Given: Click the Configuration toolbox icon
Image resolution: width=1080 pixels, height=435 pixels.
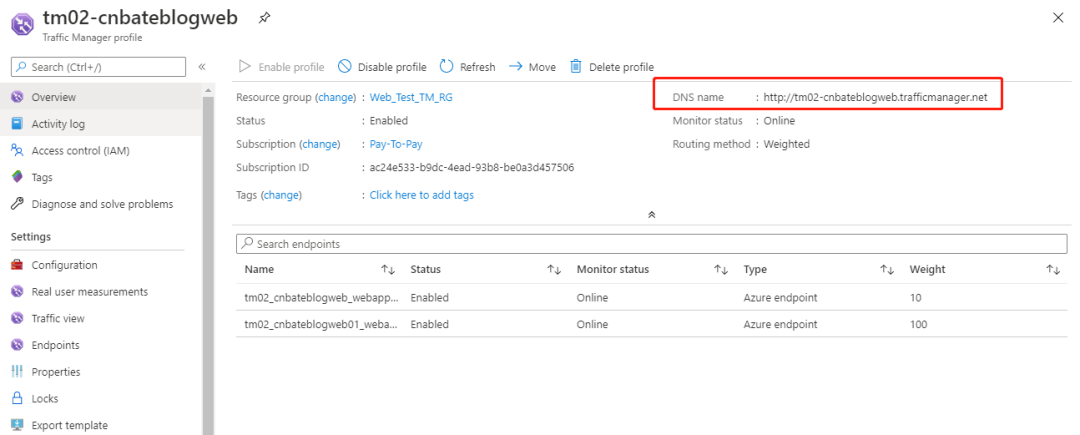Looking at the screenshot, I should (x=18, y=265).
